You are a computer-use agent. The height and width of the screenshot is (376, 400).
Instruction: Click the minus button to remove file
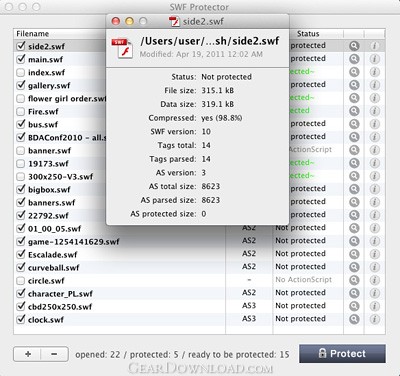click(54, 354)
